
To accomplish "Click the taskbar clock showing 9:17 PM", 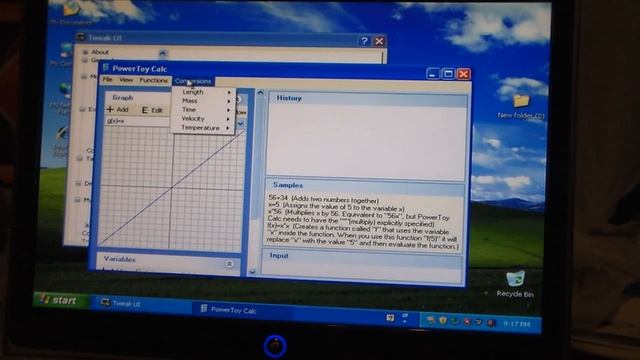I will 516,324.
